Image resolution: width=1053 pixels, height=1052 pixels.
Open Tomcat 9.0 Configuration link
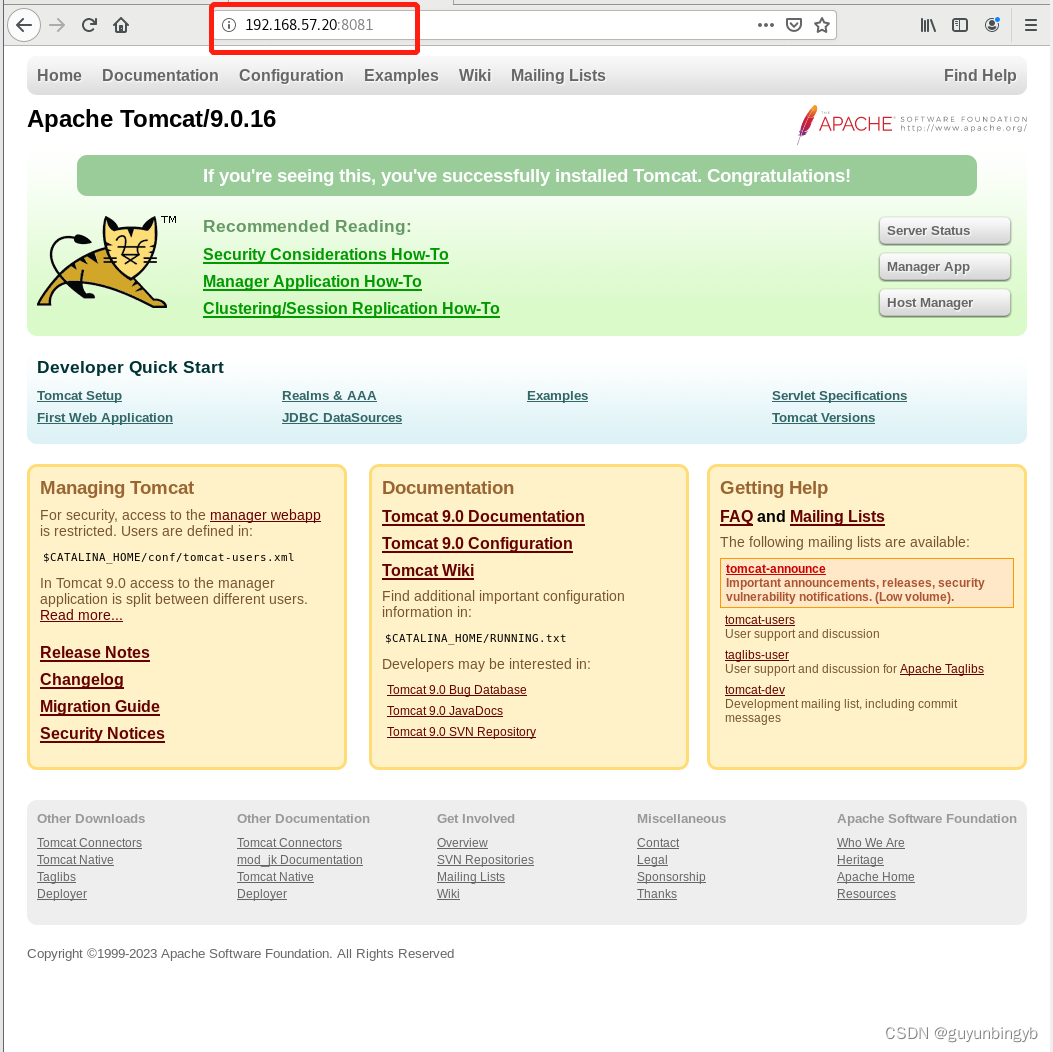pos(477,543)
